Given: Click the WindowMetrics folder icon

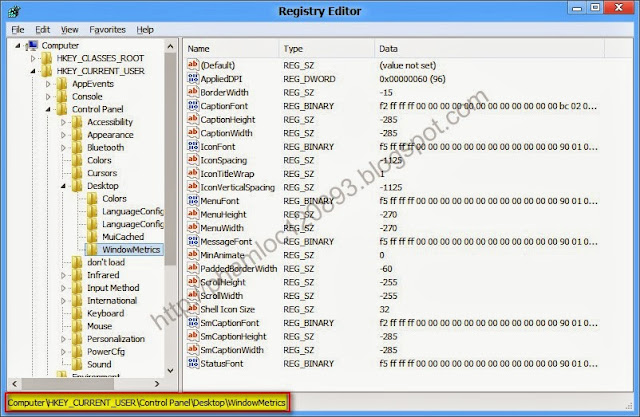Looking at the screenshot, I should pos(92,249).
